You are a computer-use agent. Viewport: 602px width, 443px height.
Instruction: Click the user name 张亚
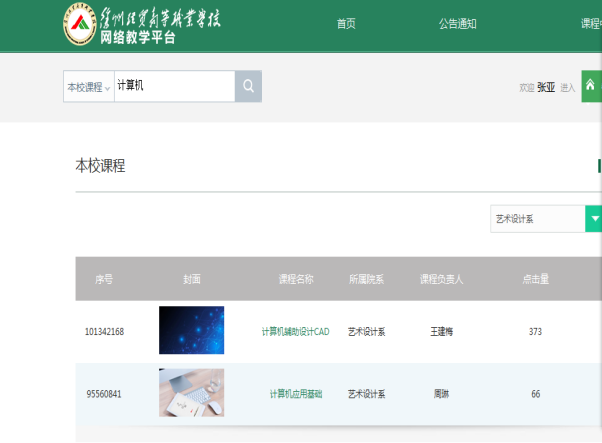coord(546,88)
